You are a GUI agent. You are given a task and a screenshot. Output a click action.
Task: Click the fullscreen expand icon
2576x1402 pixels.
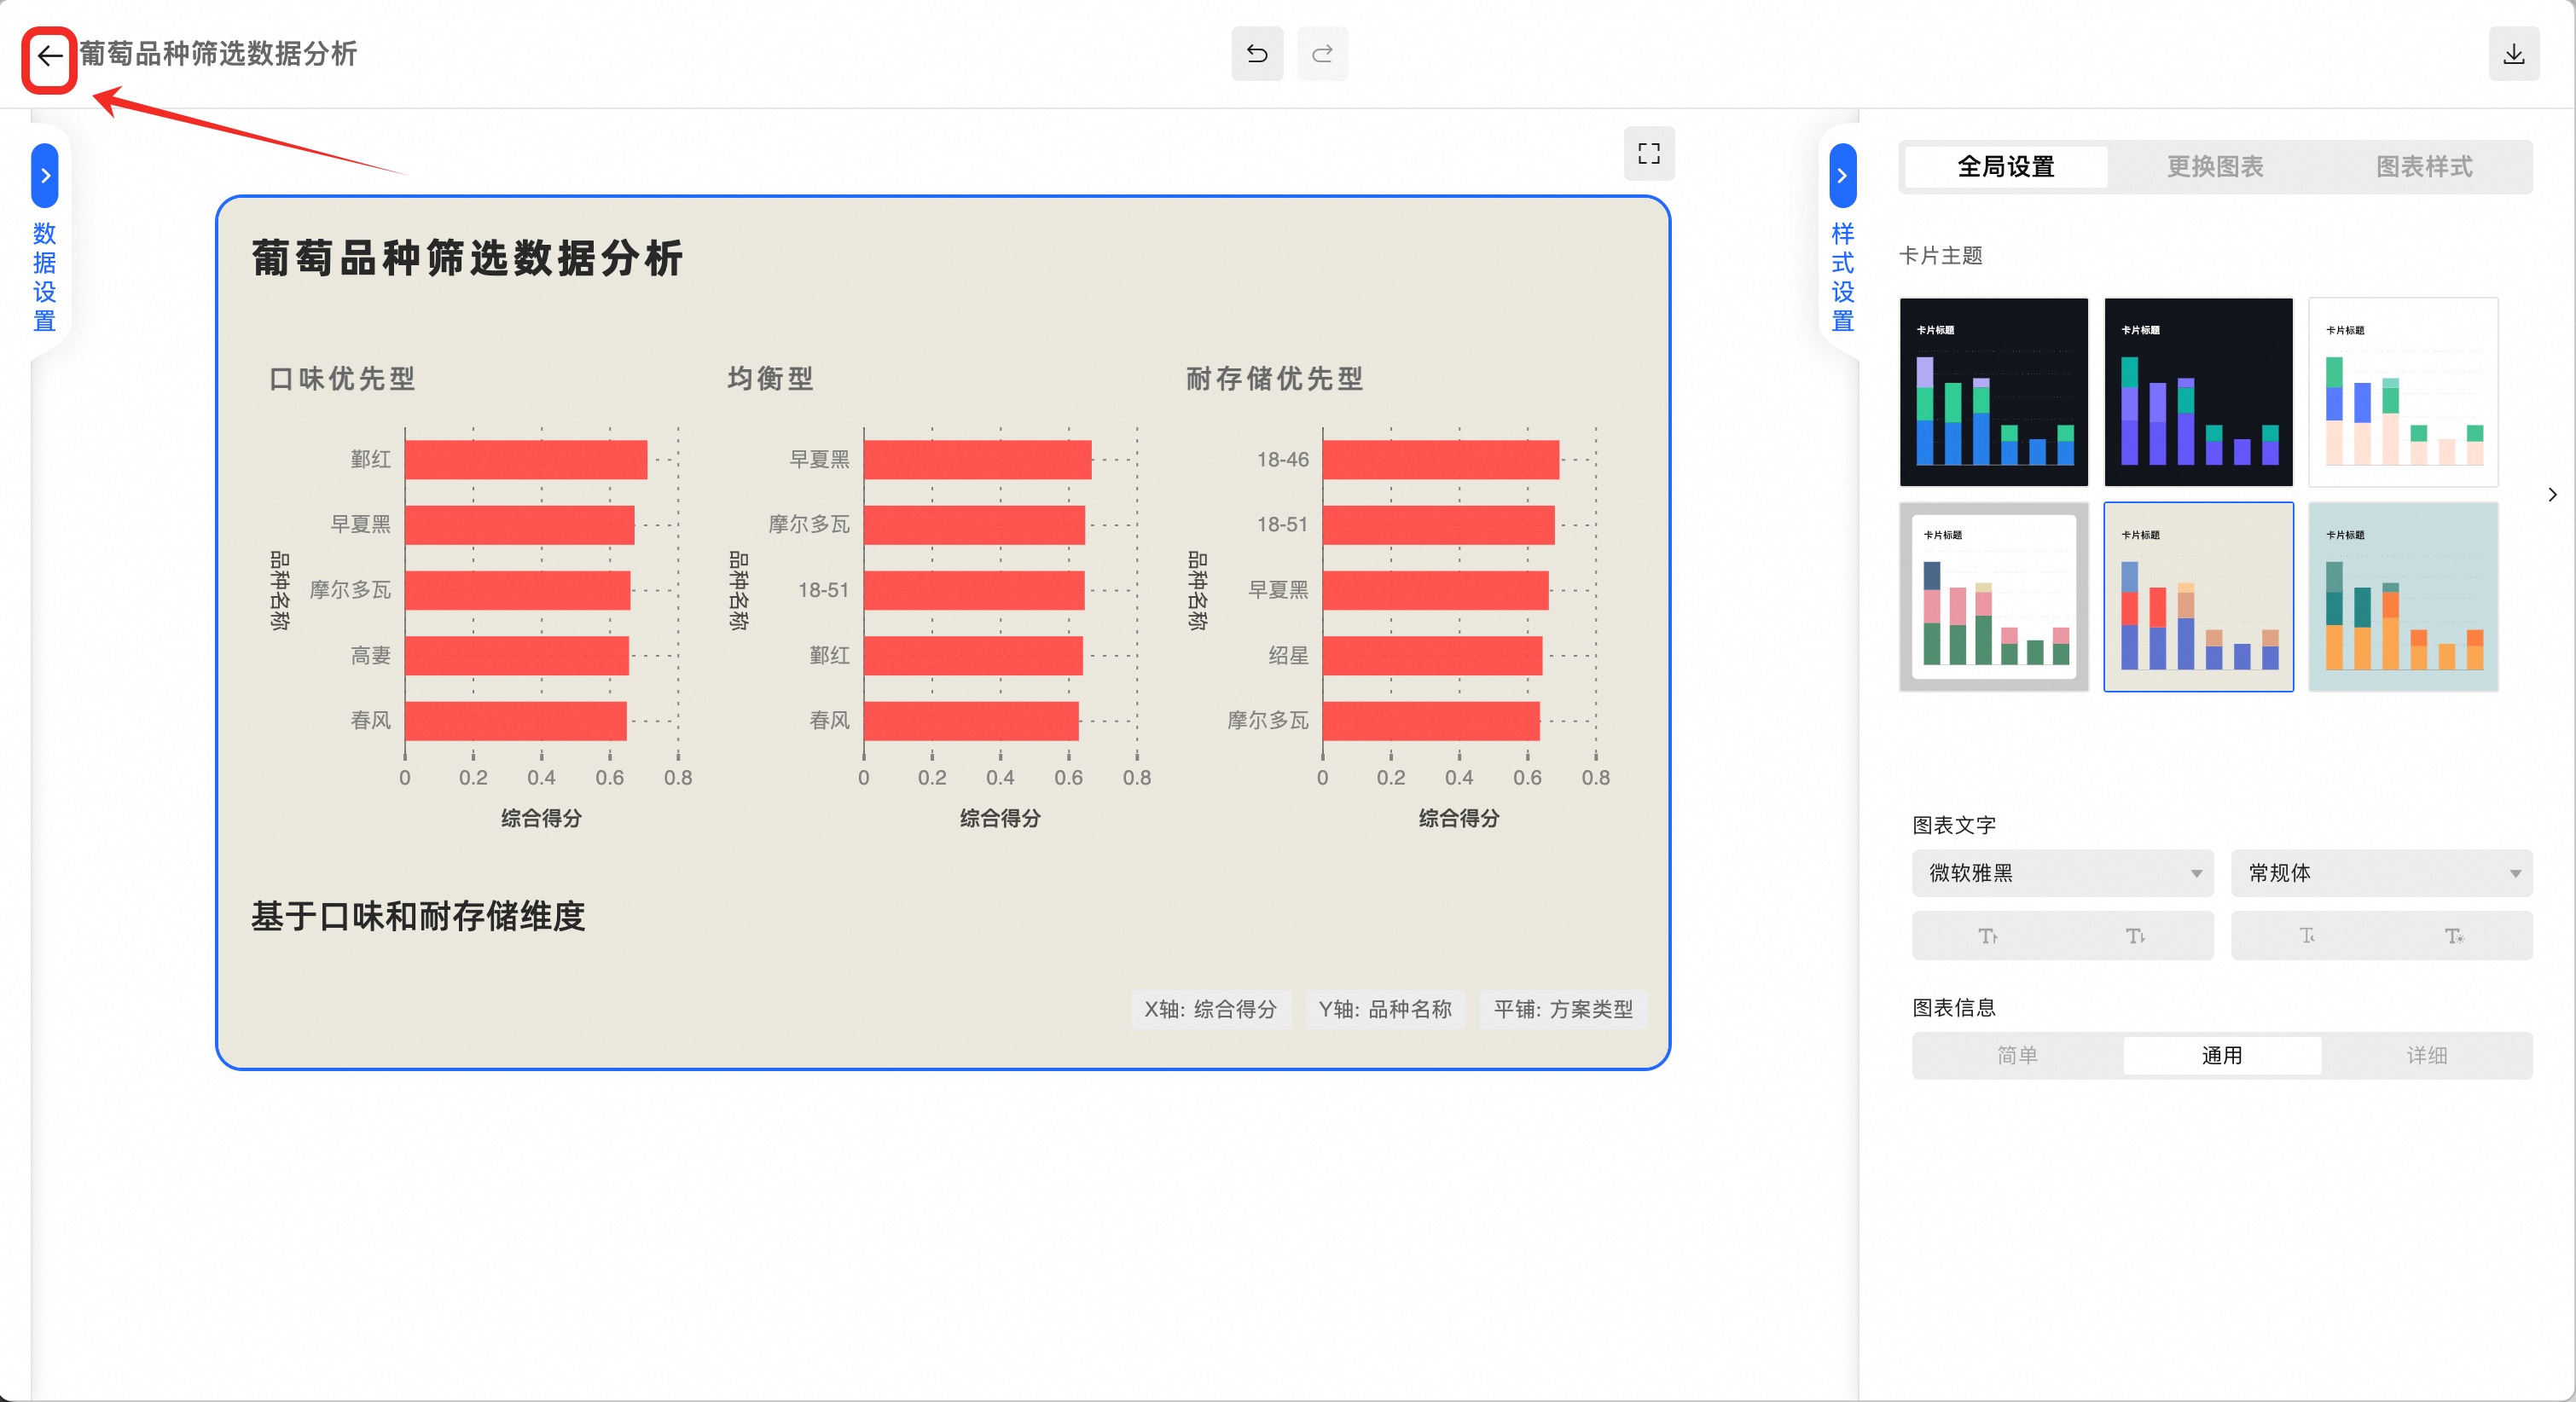tap(1648, 153)
